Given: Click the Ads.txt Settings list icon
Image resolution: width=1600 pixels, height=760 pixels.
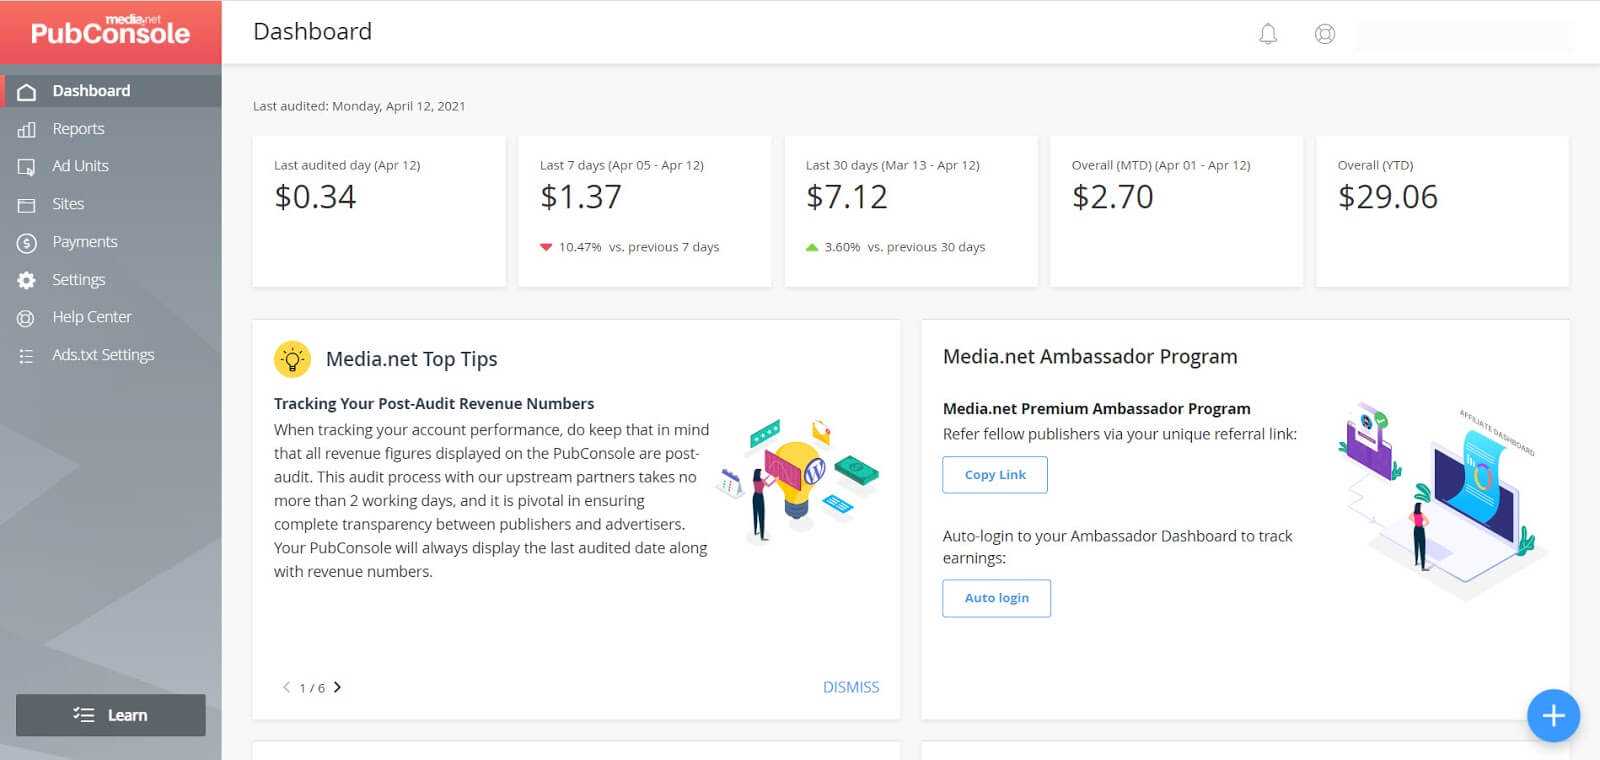Looking at the screenshot, I should pyautogui.click(x=27, y=356).
